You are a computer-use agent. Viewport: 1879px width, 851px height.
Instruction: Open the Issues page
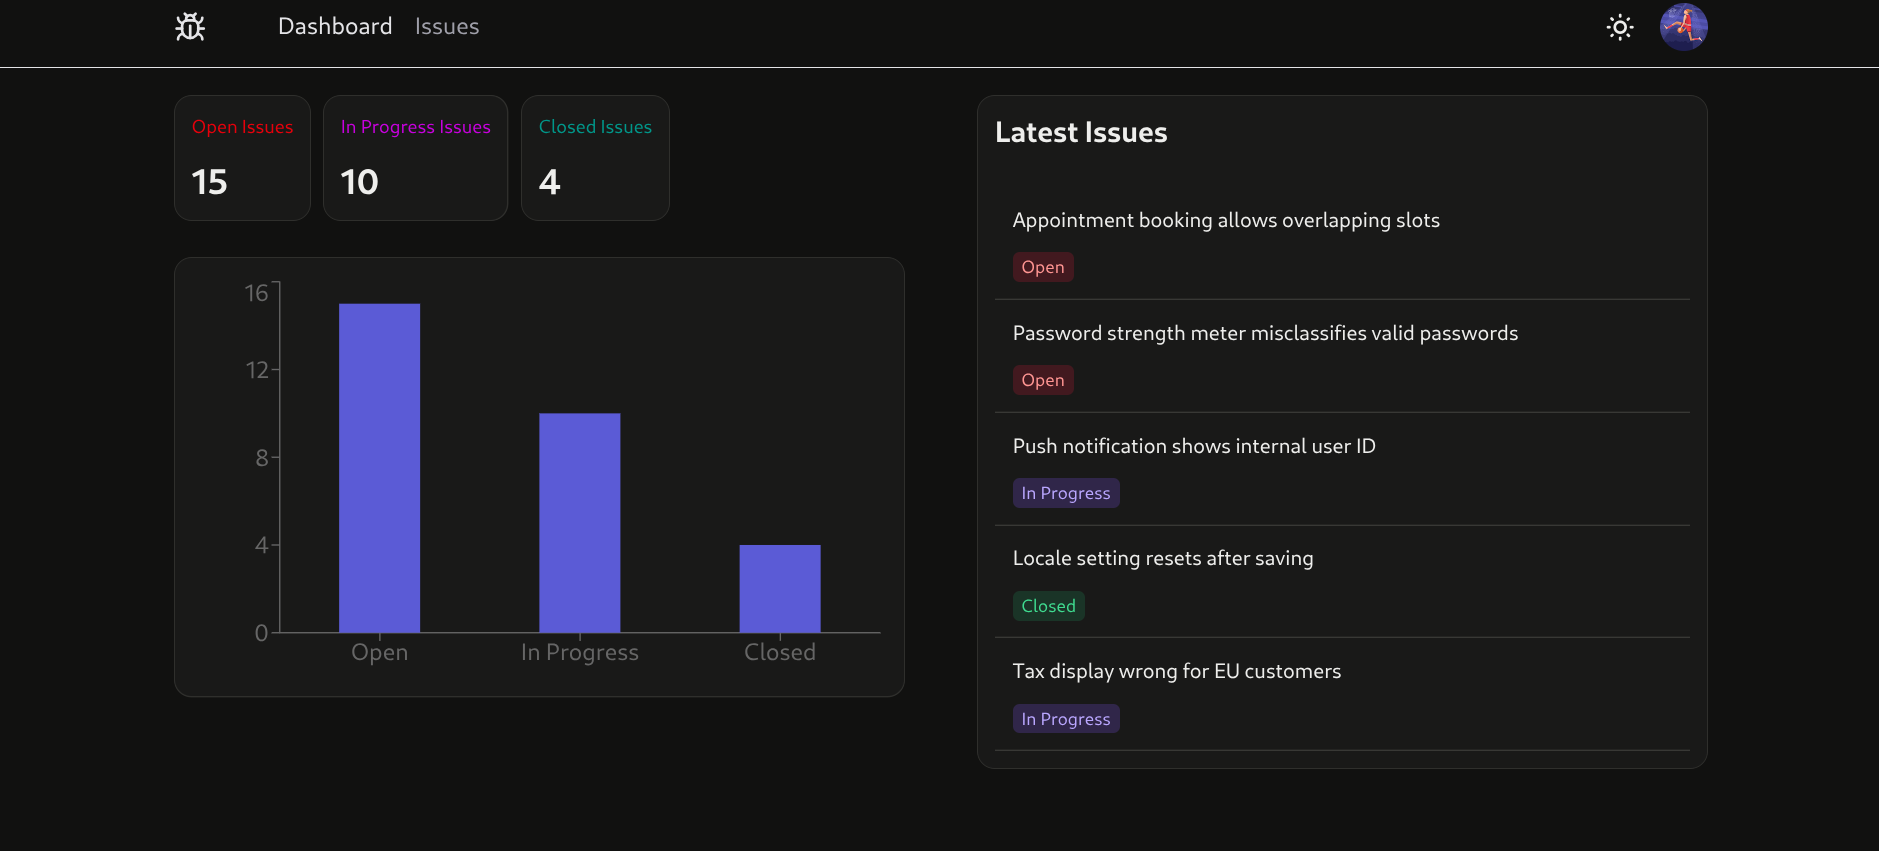tap(447, 27)
